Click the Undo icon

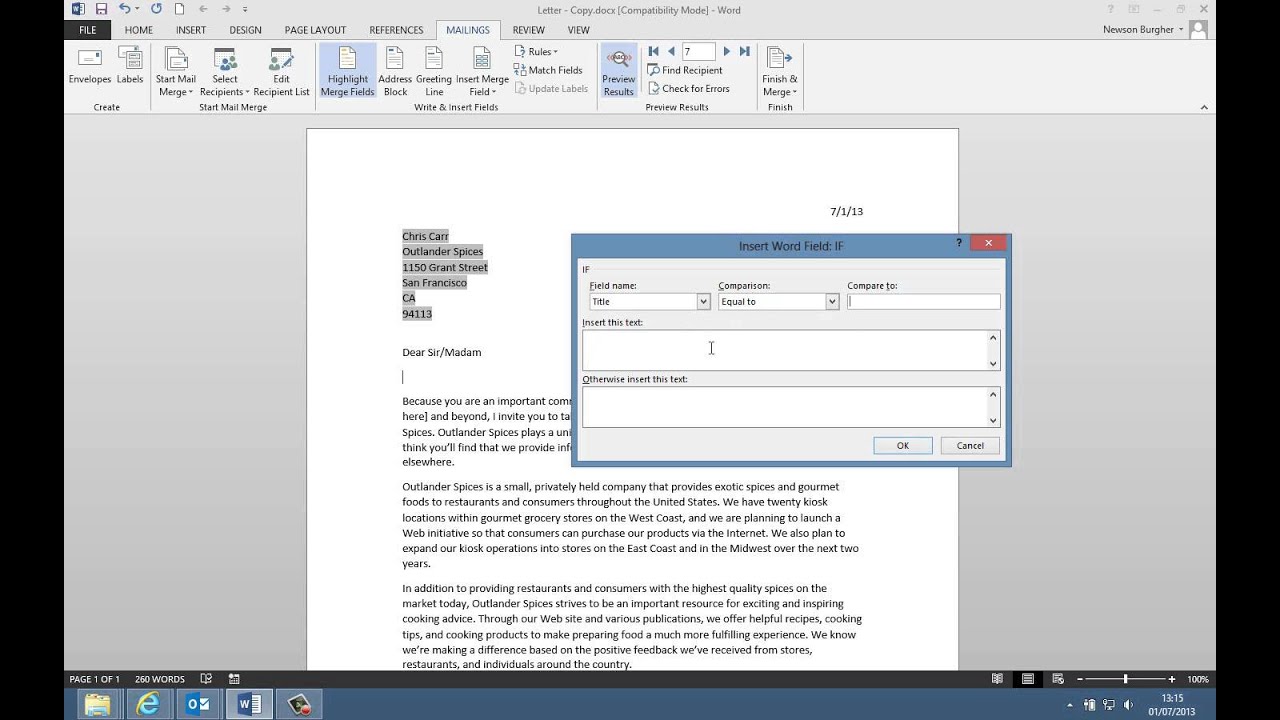point(124,9)
